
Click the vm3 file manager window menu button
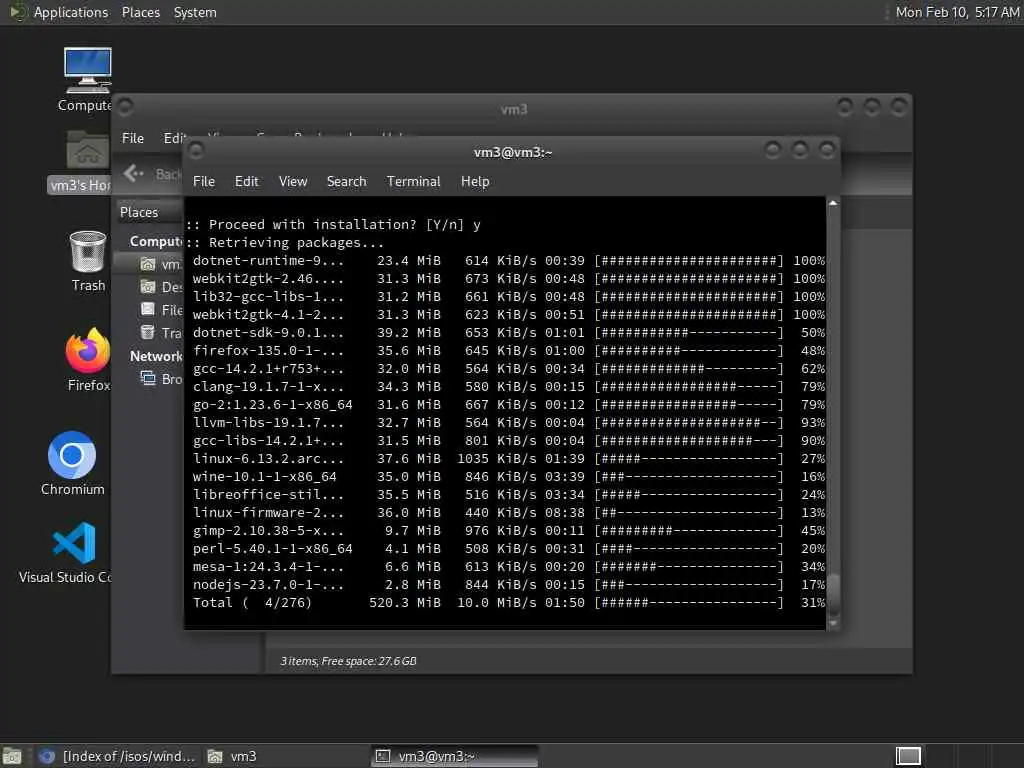tap(125, 107)
